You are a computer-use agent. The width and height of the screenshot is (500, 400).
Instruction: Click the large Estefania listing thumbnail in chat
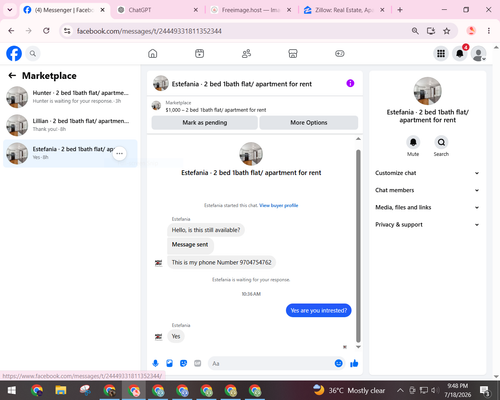coord(251,154)
